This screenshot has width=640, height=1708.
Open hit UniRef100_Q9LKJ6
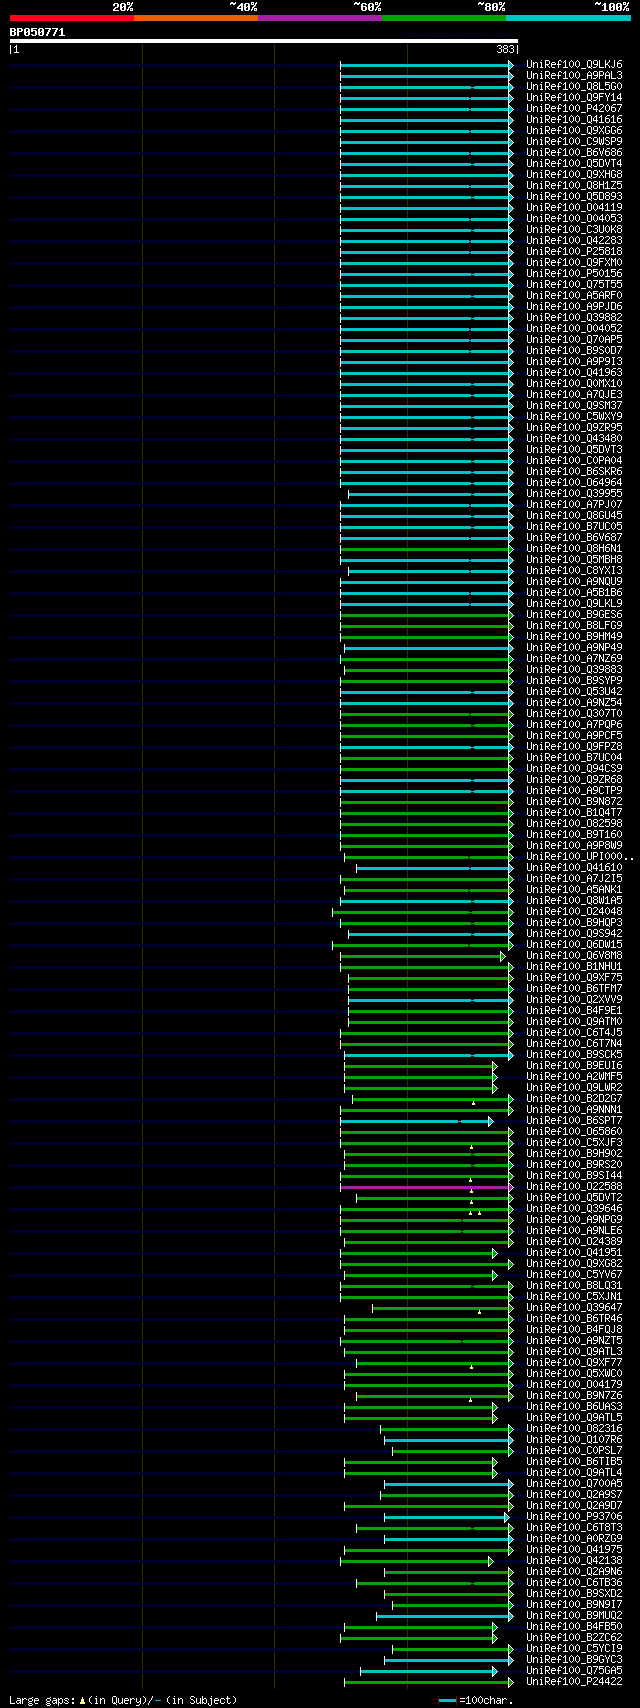(574, 65)
